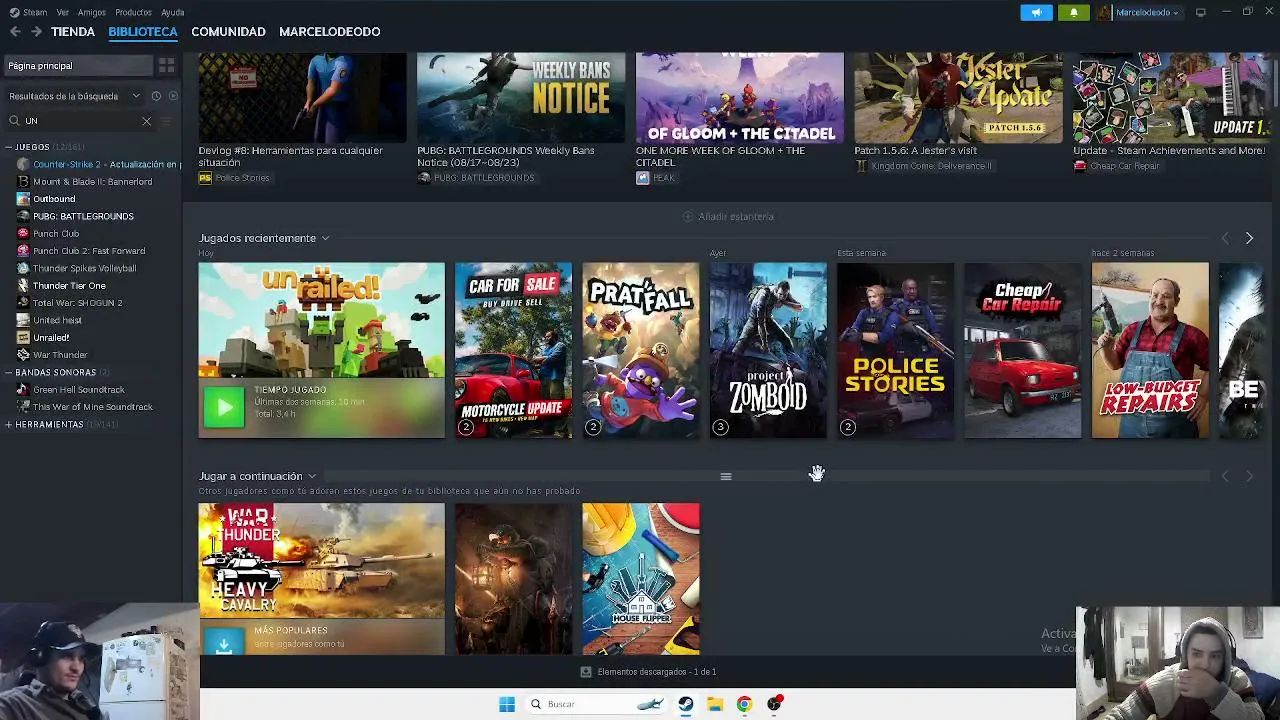
Task: Go to the TIENDA tab
Action: [73, 32]
